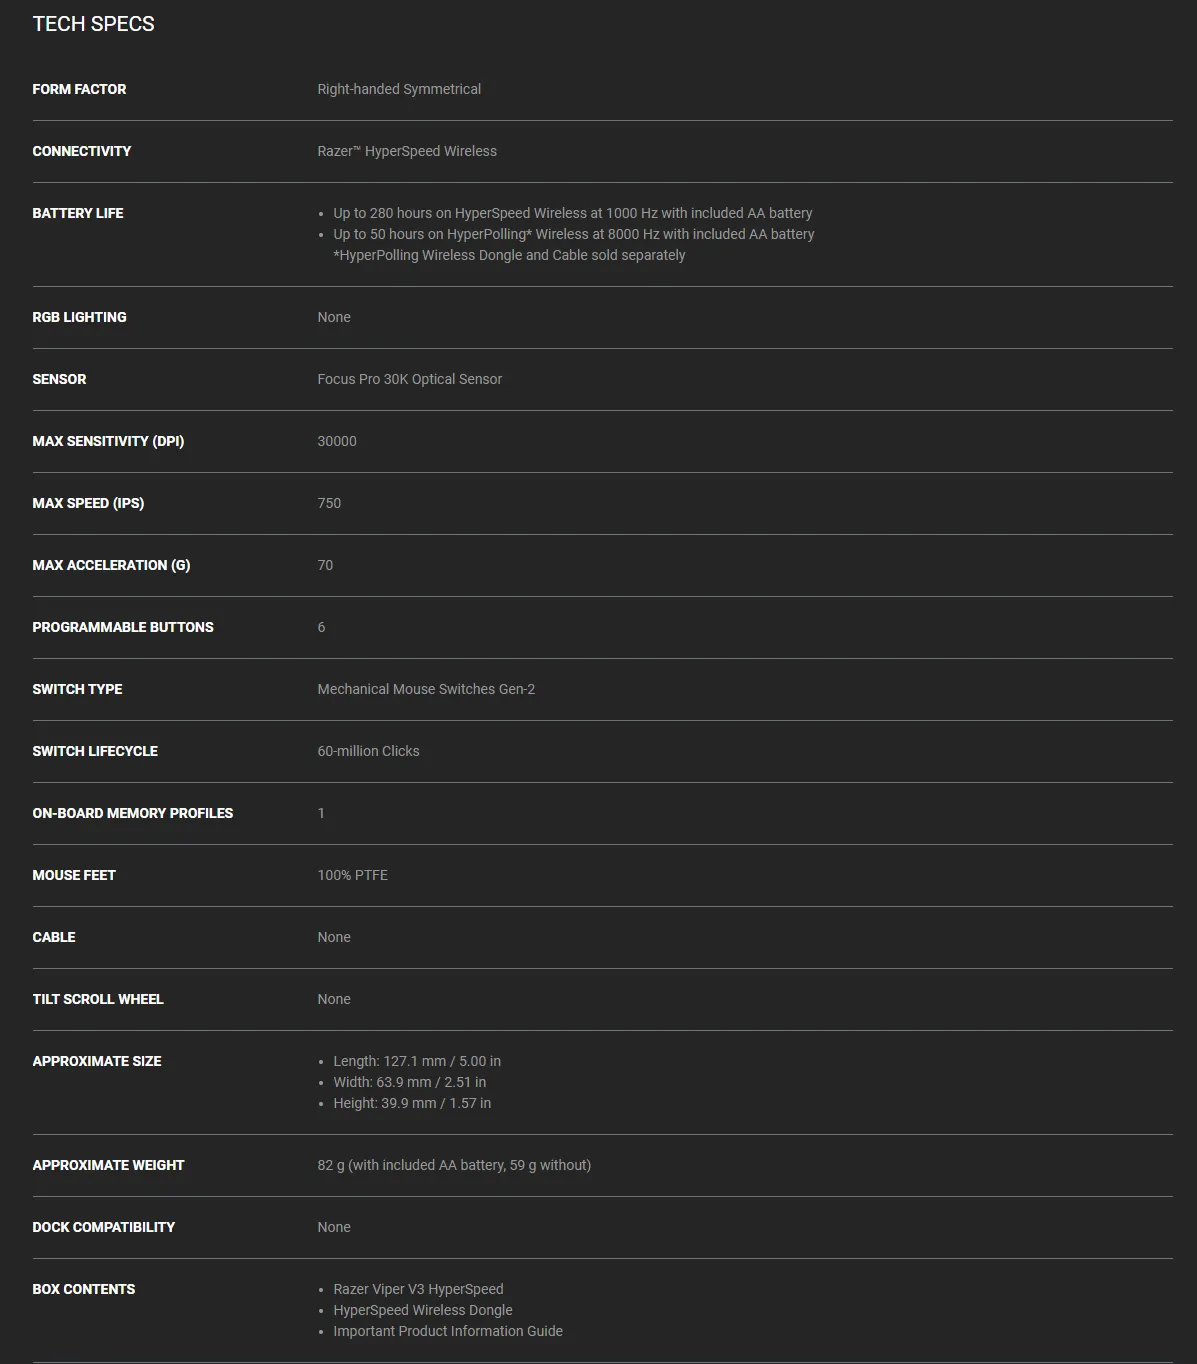1197x1364 pixels.
Task: Click the MAX ACCELERATION (G) label
Action: click(111, 565)
